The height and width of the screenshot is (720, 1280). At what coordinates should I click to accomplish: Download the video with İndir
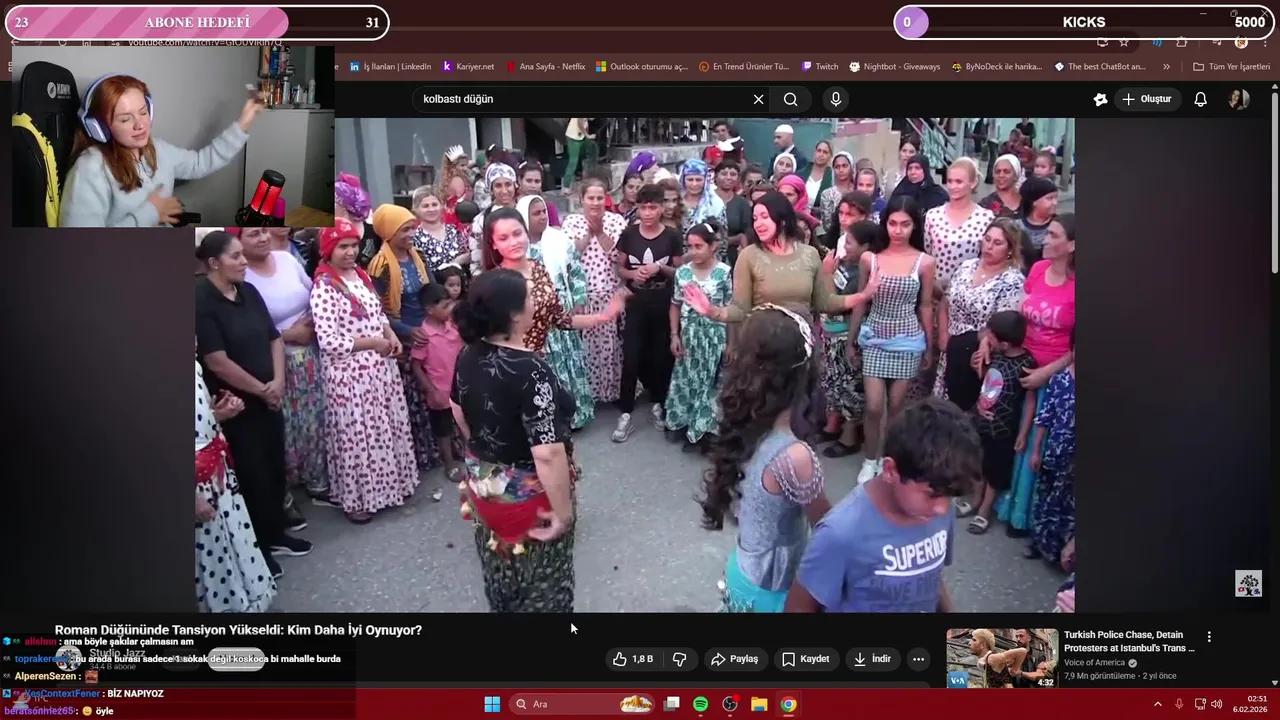point(872,659)
